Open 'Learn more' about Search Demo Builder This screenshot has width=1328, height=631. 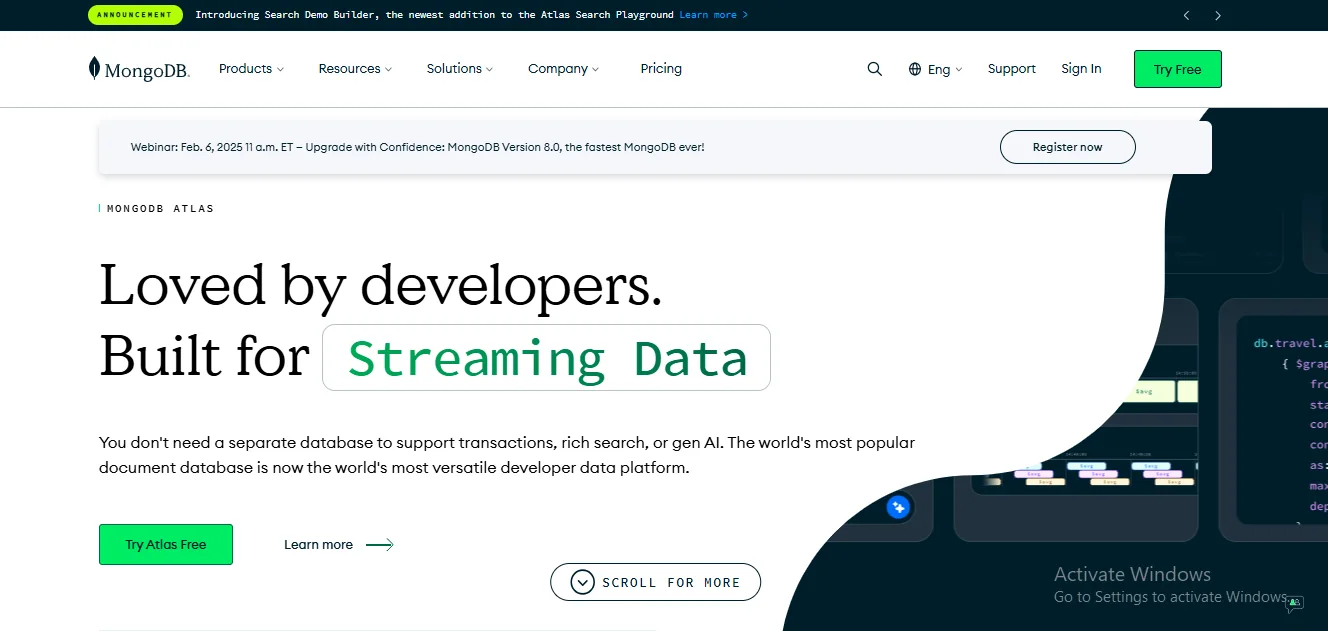pyautogui.click(x=709, y=15)
